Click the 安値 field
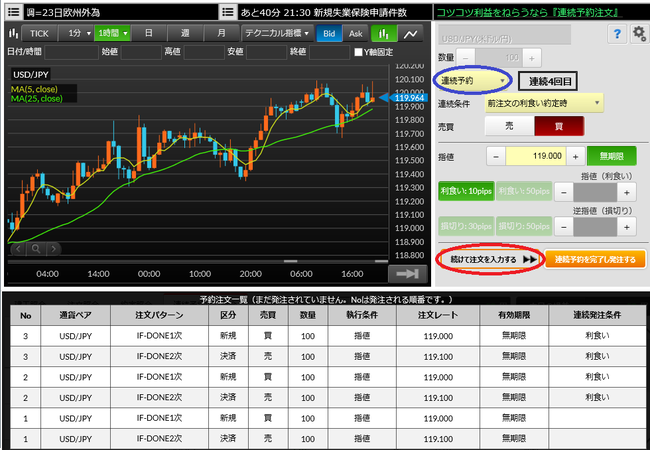650x450 pixels. [x=266, y=52]
